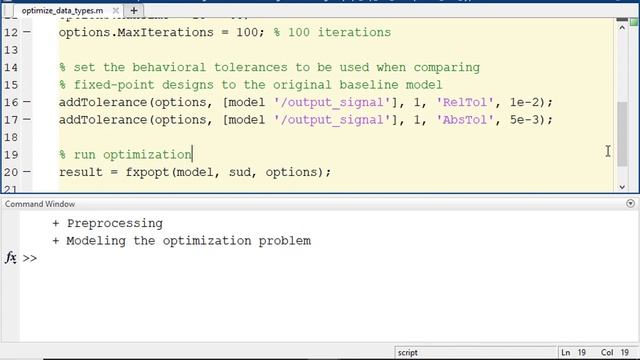This screenshot has width=640, height=360.
Task: Click 'result = fxpopt(model, sud, options);' line
Action: [x=195, y=172]
